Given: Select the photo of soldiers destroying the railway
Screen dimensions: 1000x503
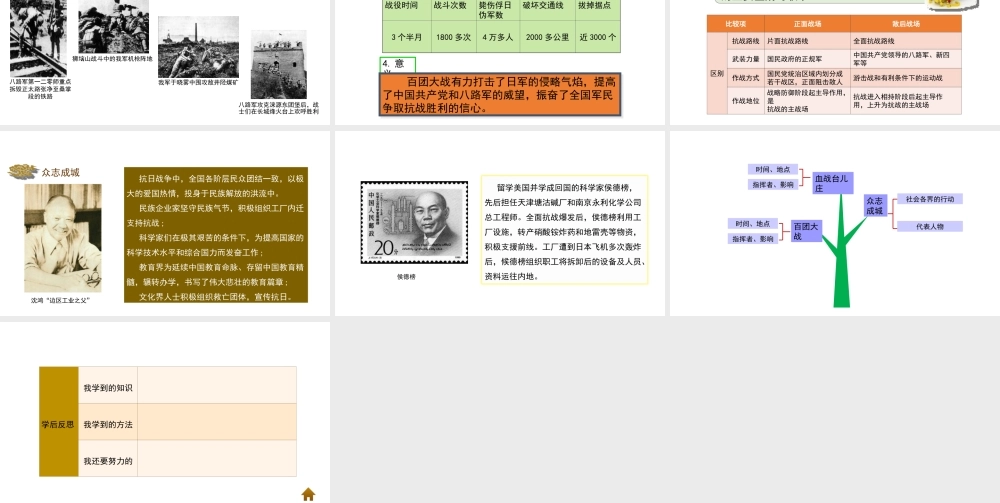Looking at the screenshot, I should (x=38, y=38).
